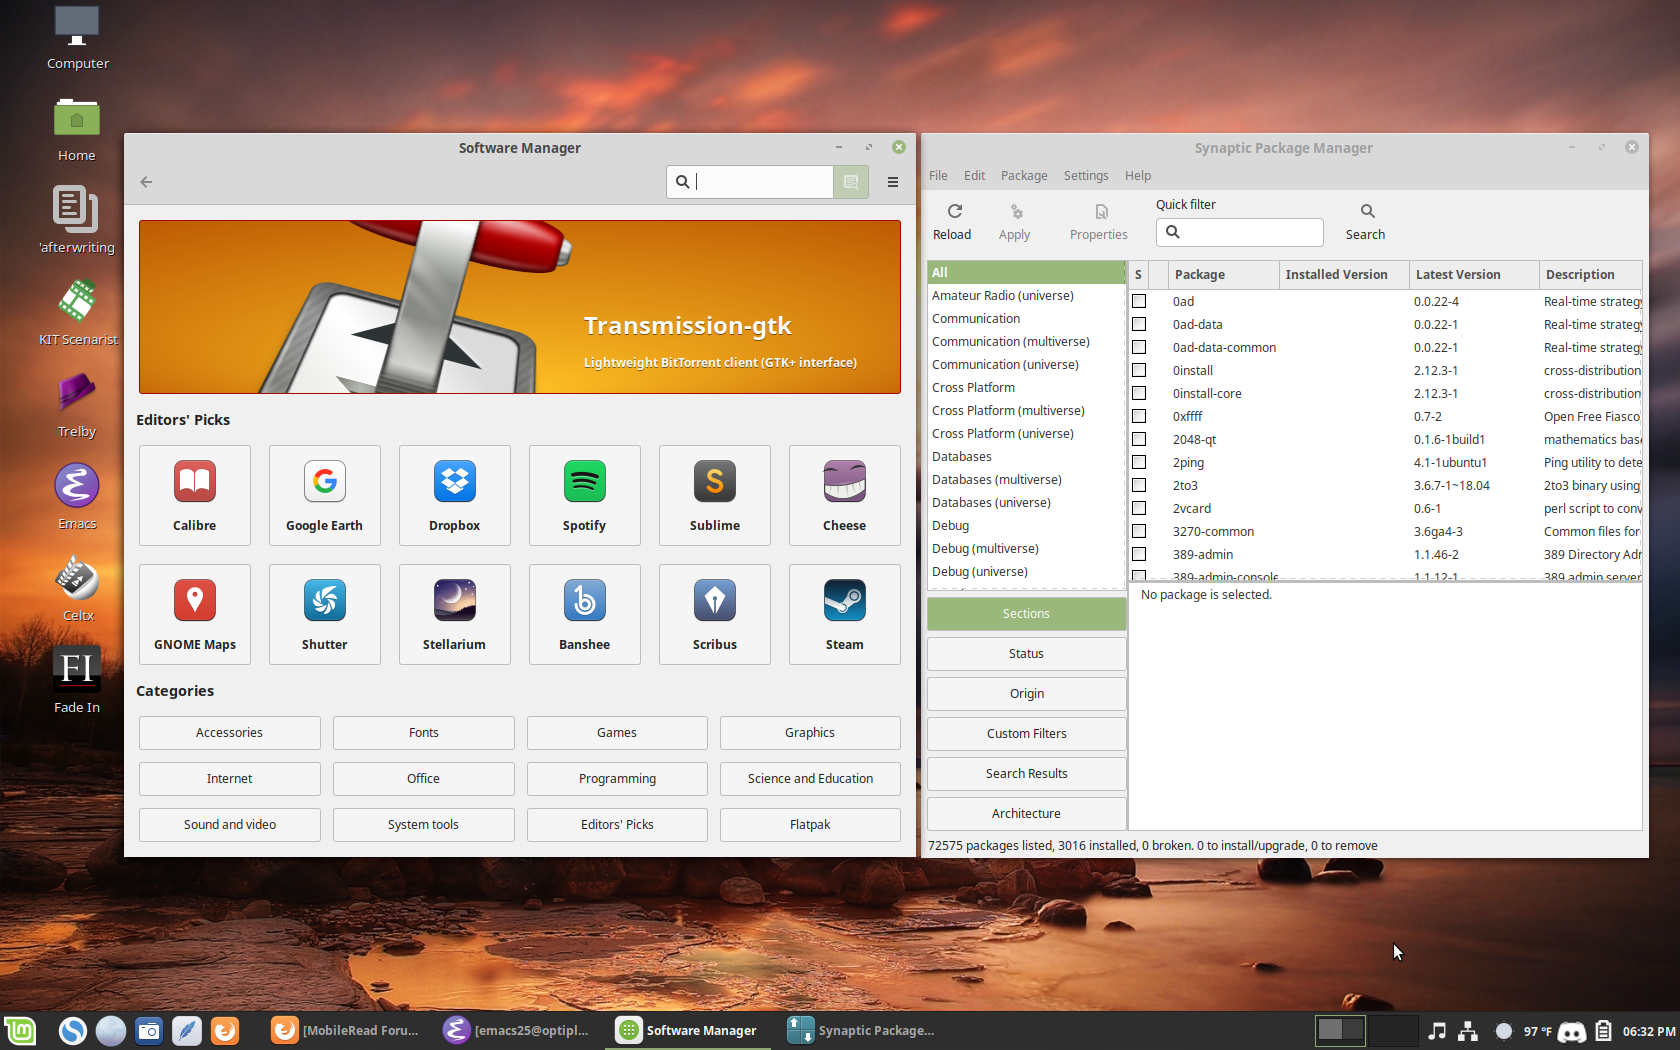
Task: Open the Synaptic Settings menu
Action: pos(1086,176)
